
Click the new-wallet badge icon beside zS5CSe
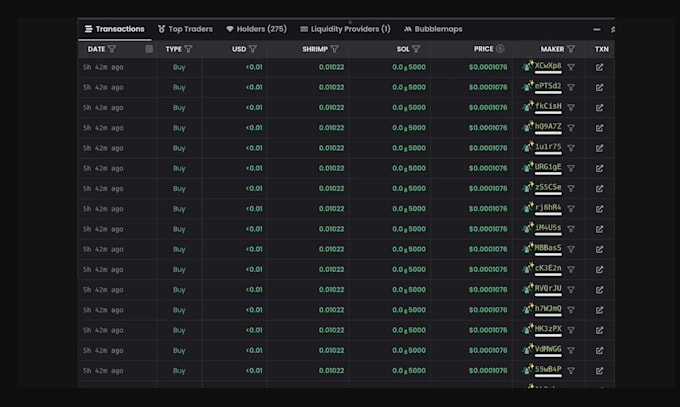[x=527, y=187]
